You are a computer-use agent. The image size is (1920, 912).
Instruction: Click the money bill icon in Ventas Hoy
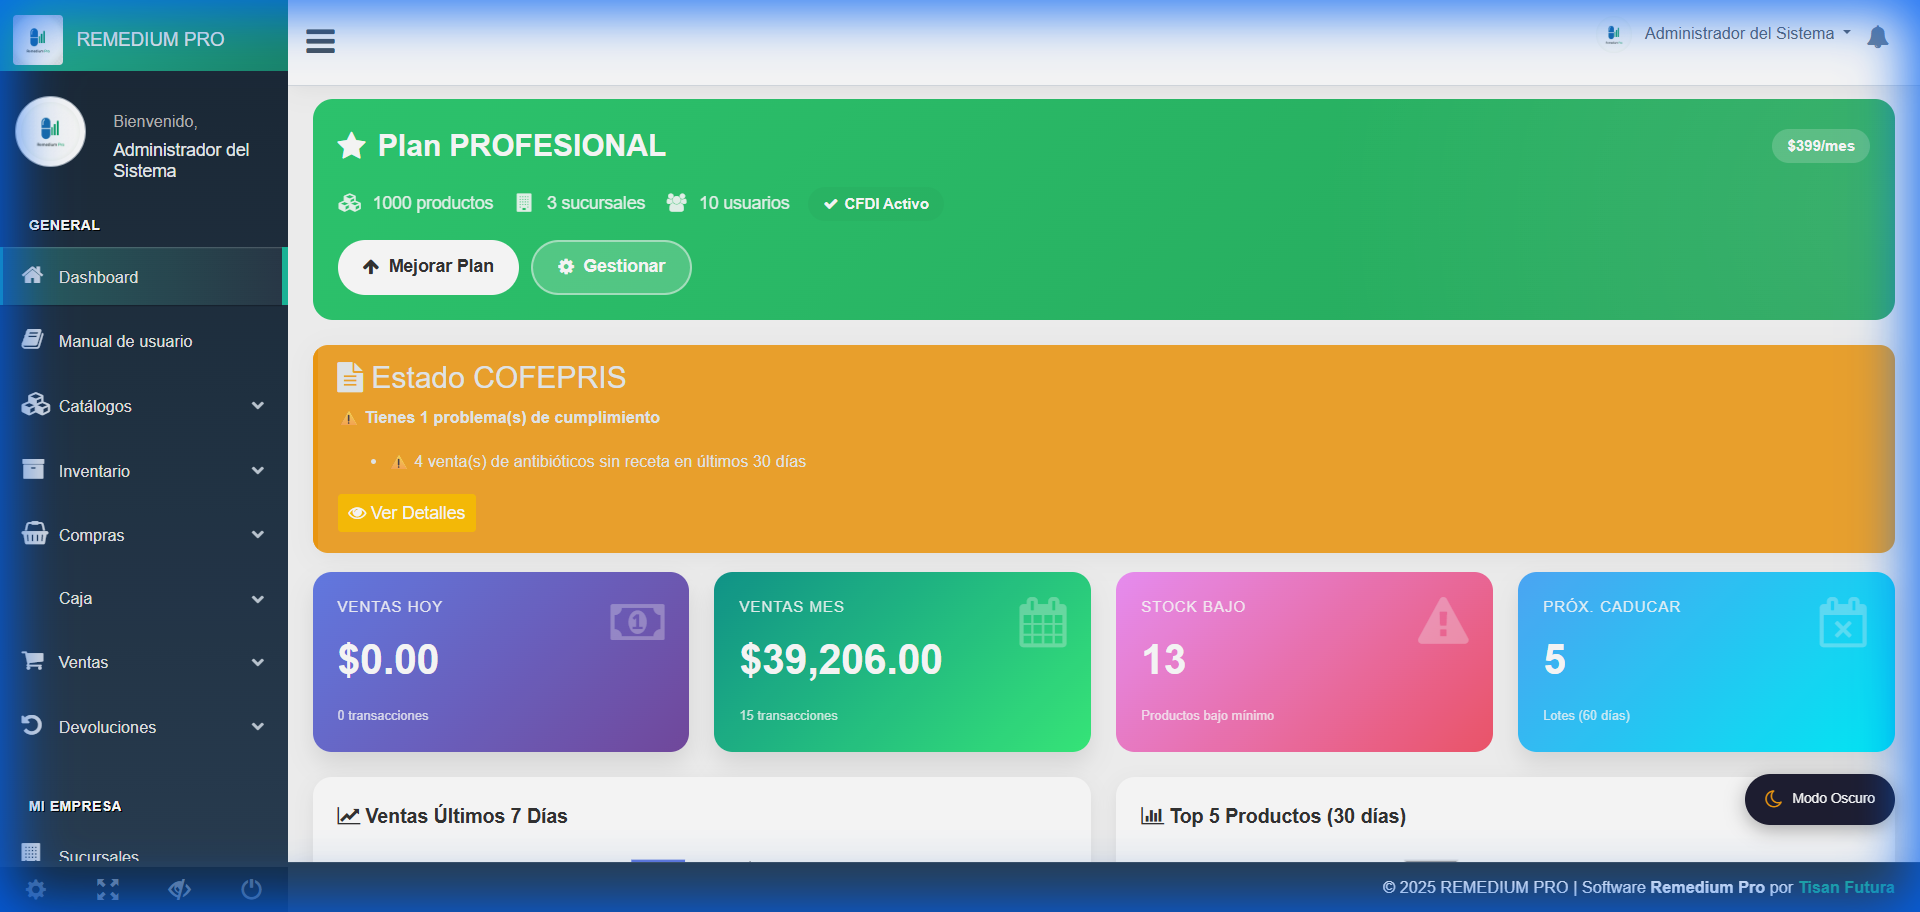(x=637, y=622)
